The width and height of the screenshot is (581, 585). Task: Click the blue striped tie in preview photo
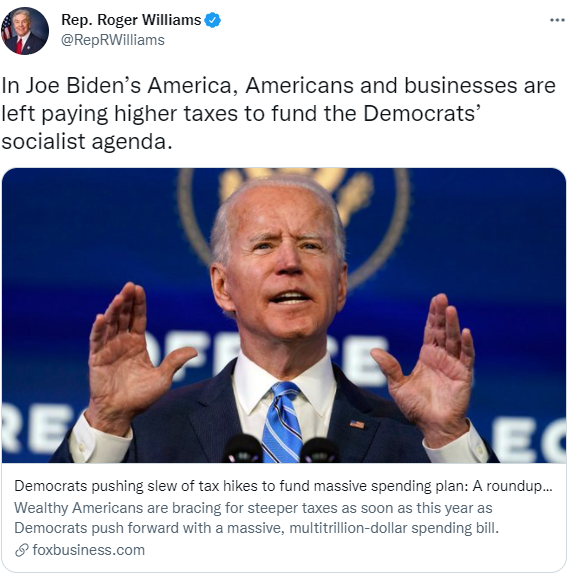[282, 422]
